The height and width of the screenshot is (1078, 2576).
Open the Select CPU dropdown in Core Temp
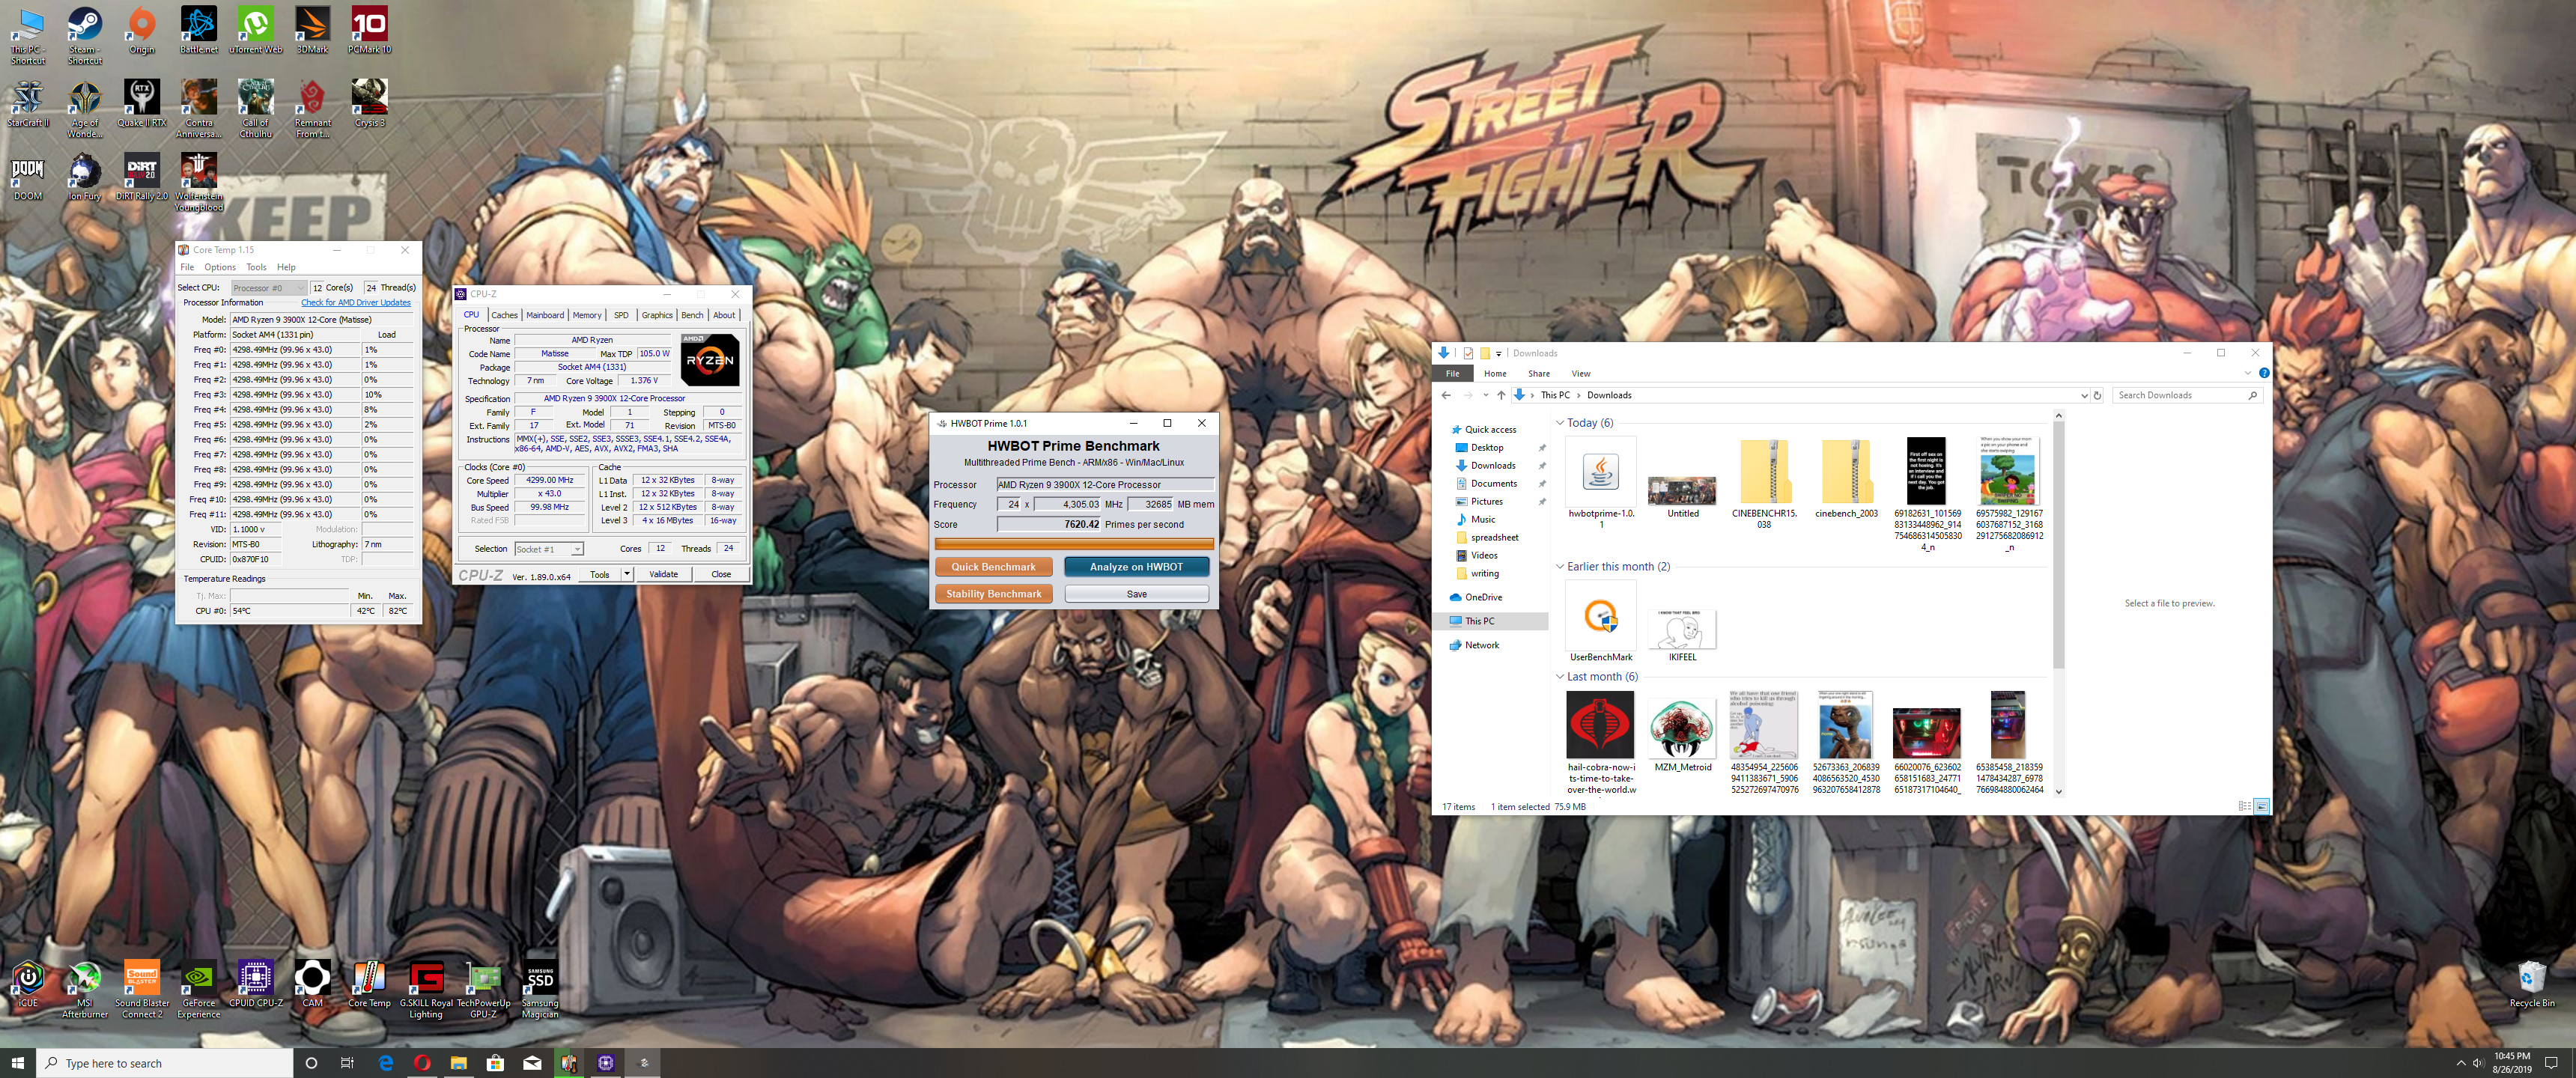(268, 288)
